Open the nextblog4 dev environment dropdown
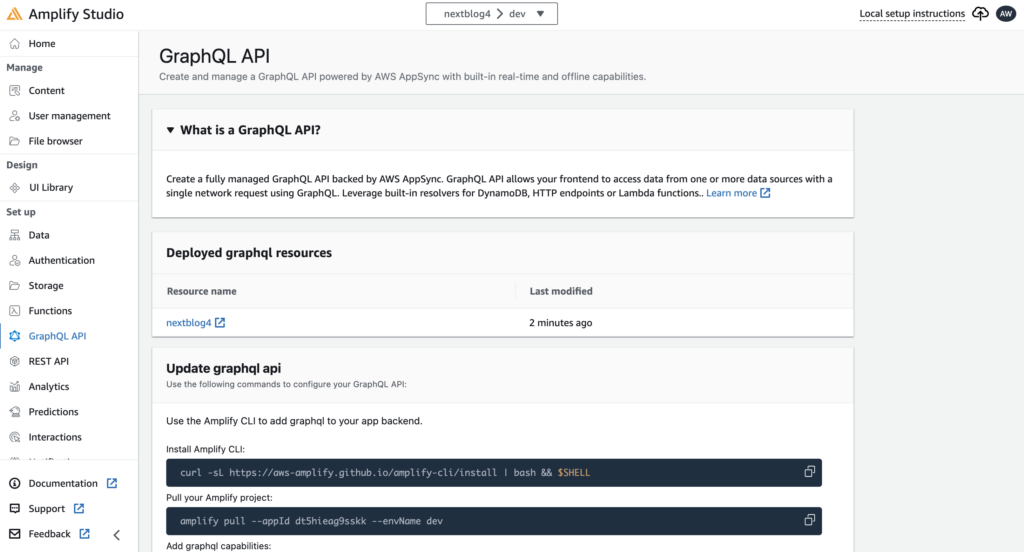The width and height of the screenshot is (1024, 552). (x=492, y=14)
